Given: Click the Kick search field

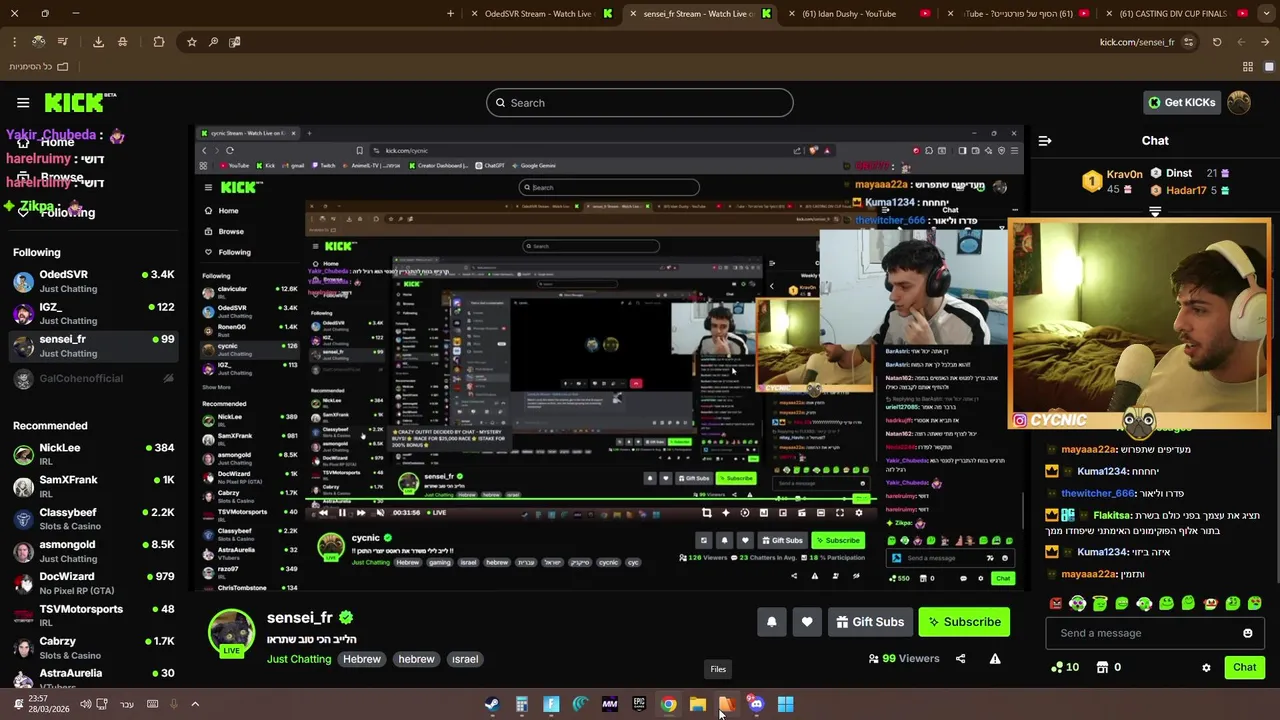Looking at the screenshot, I should [x=640, y=103].
